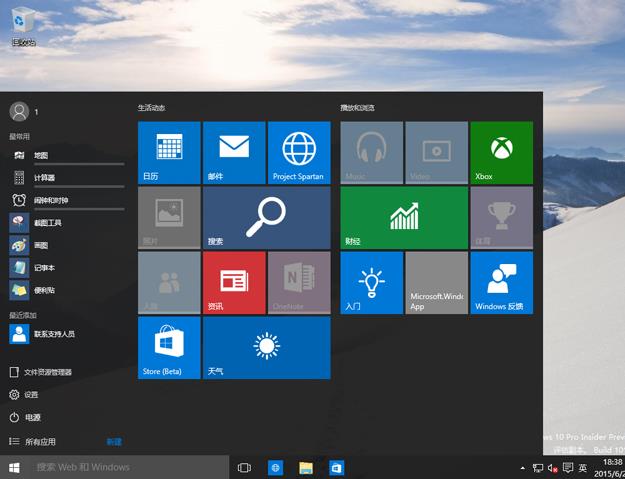Open 便利贴 sticky notes

click(67, 290)
